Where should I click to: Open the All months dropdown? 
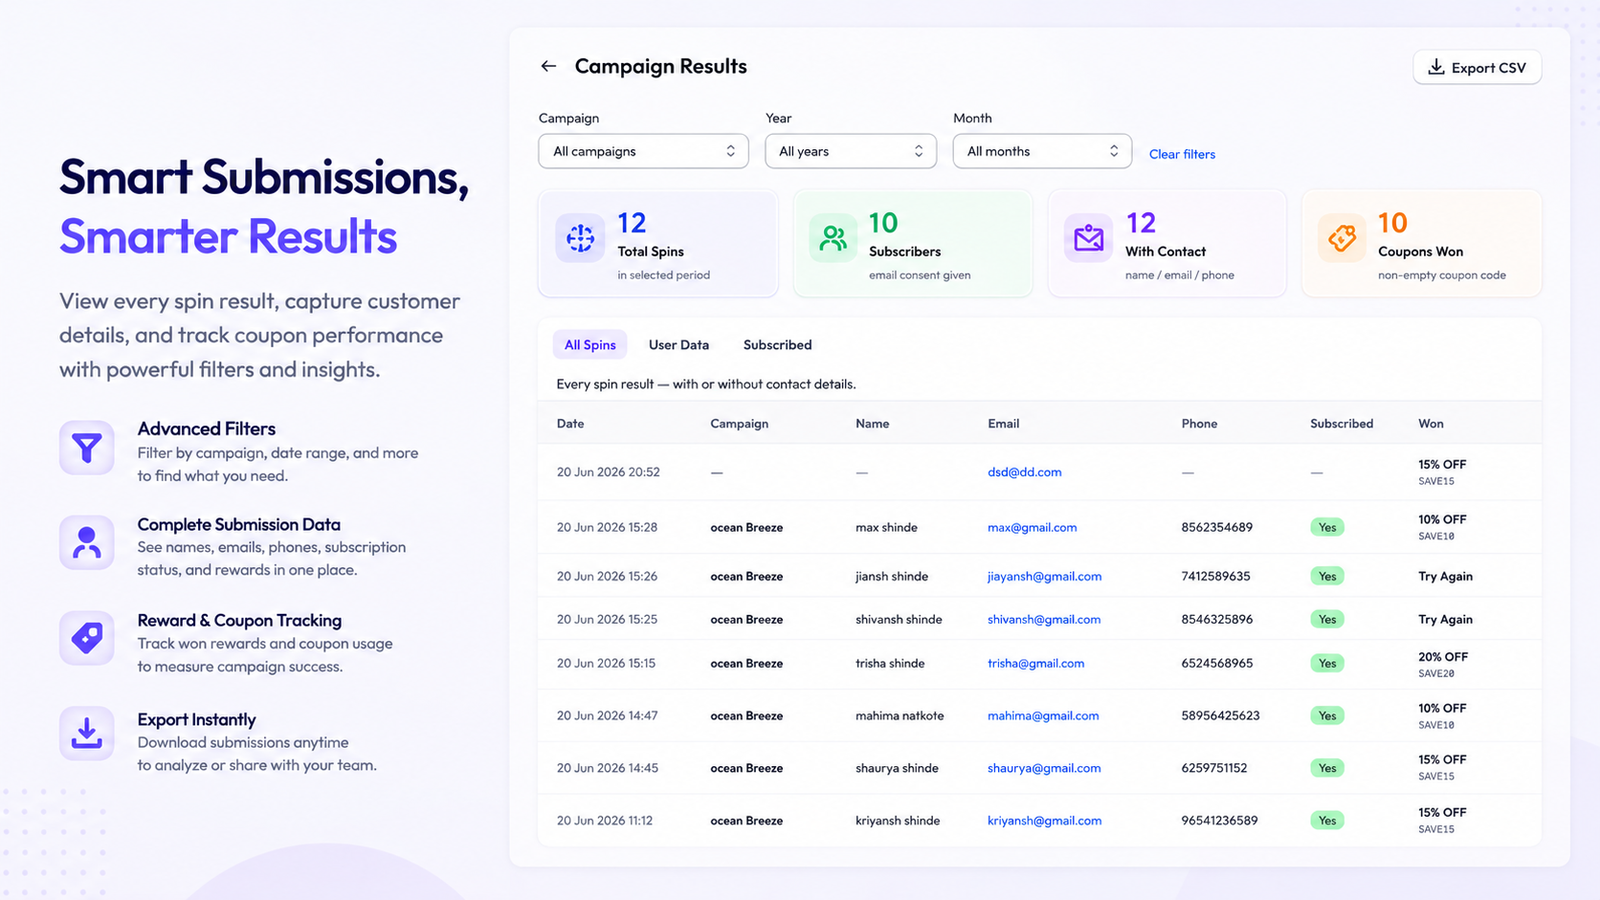[1042, 151]
